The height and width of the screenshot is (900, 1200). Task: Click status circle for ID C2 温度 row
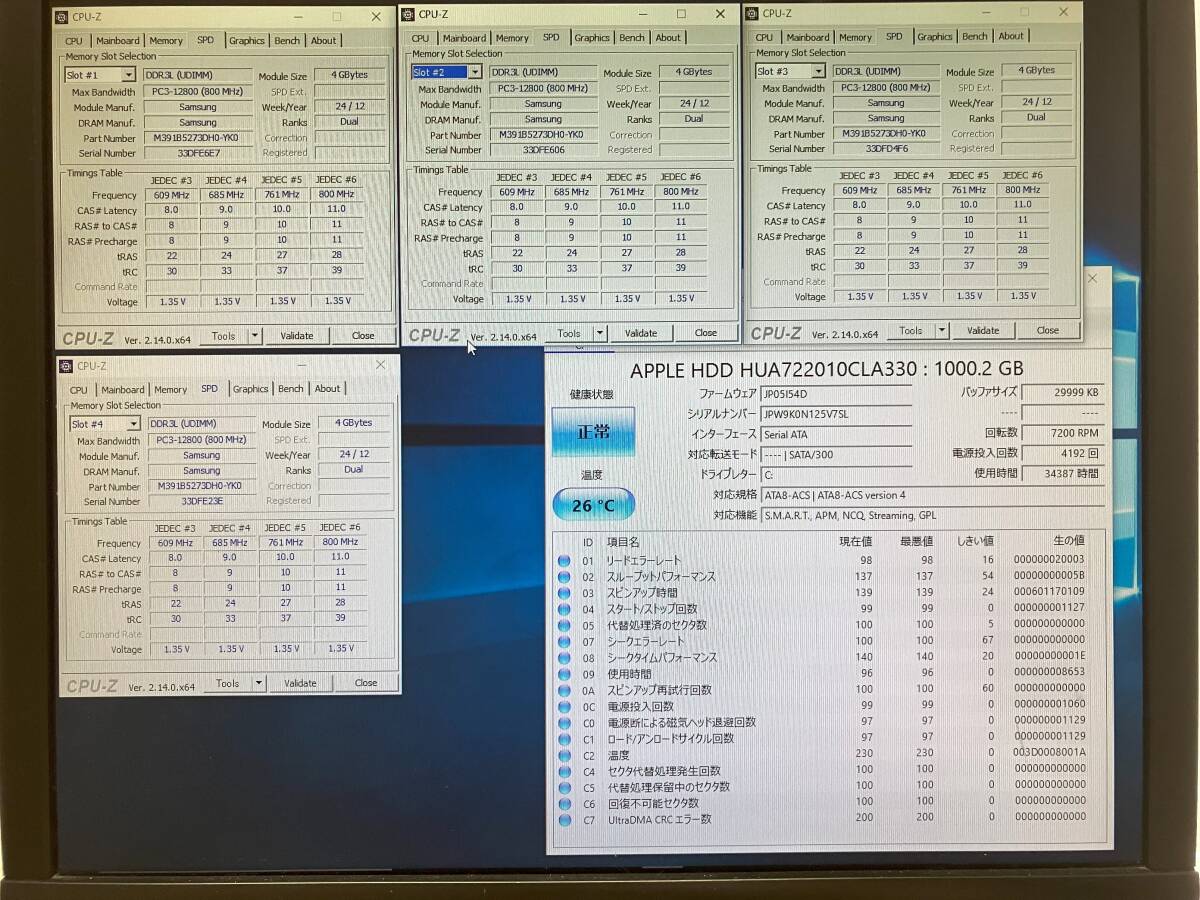click(x=565, y=755)
